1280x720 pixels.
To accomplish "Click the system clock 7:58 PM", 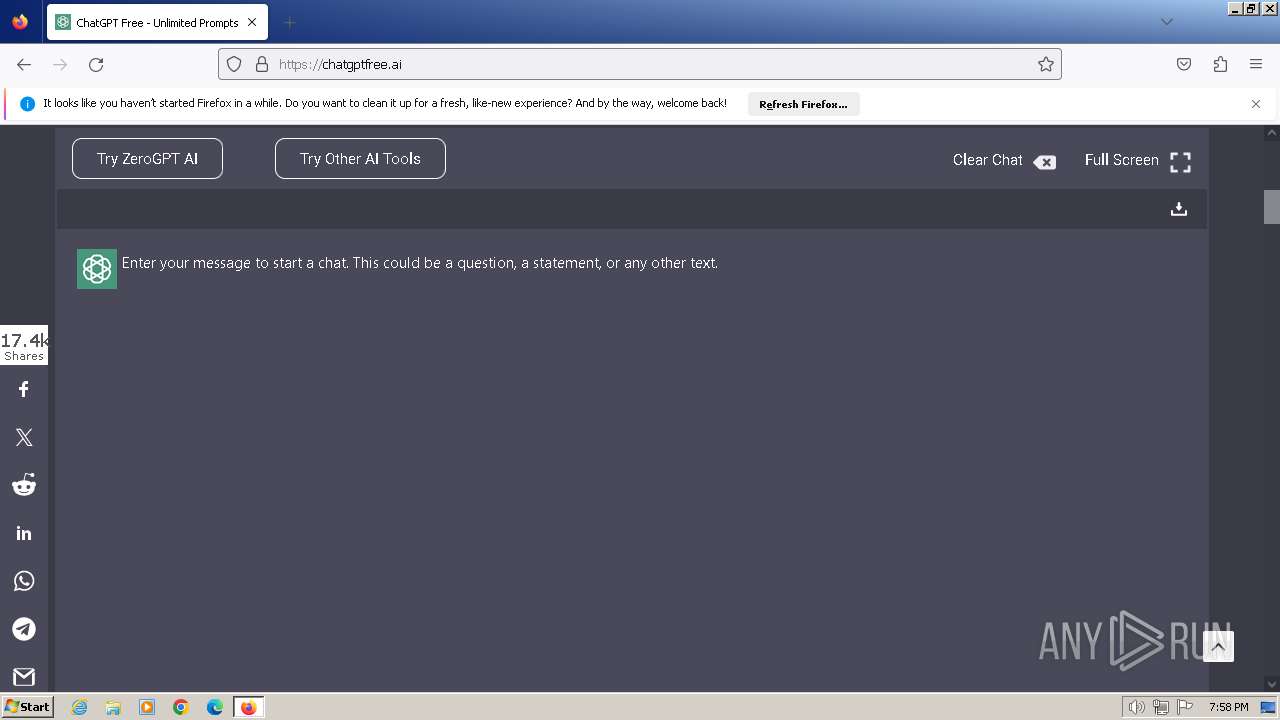I will (x=1228, y=707).
